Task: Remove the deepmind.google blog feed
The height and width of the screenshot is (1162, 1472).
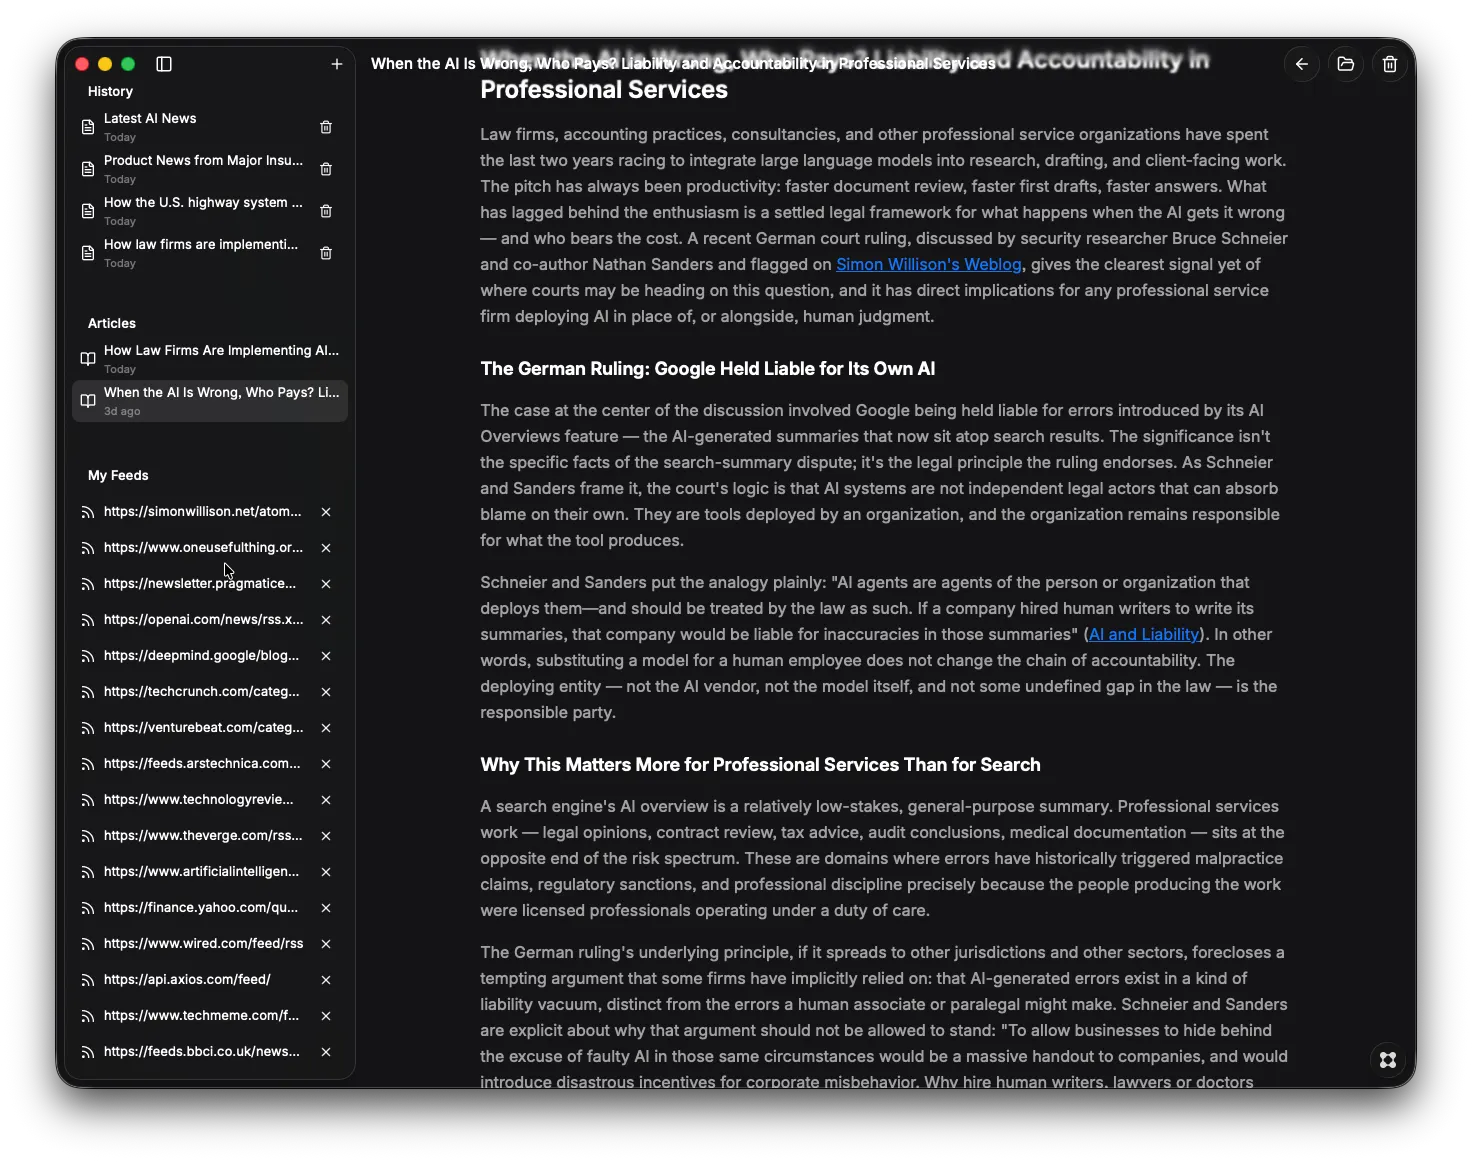Action: 326,656
